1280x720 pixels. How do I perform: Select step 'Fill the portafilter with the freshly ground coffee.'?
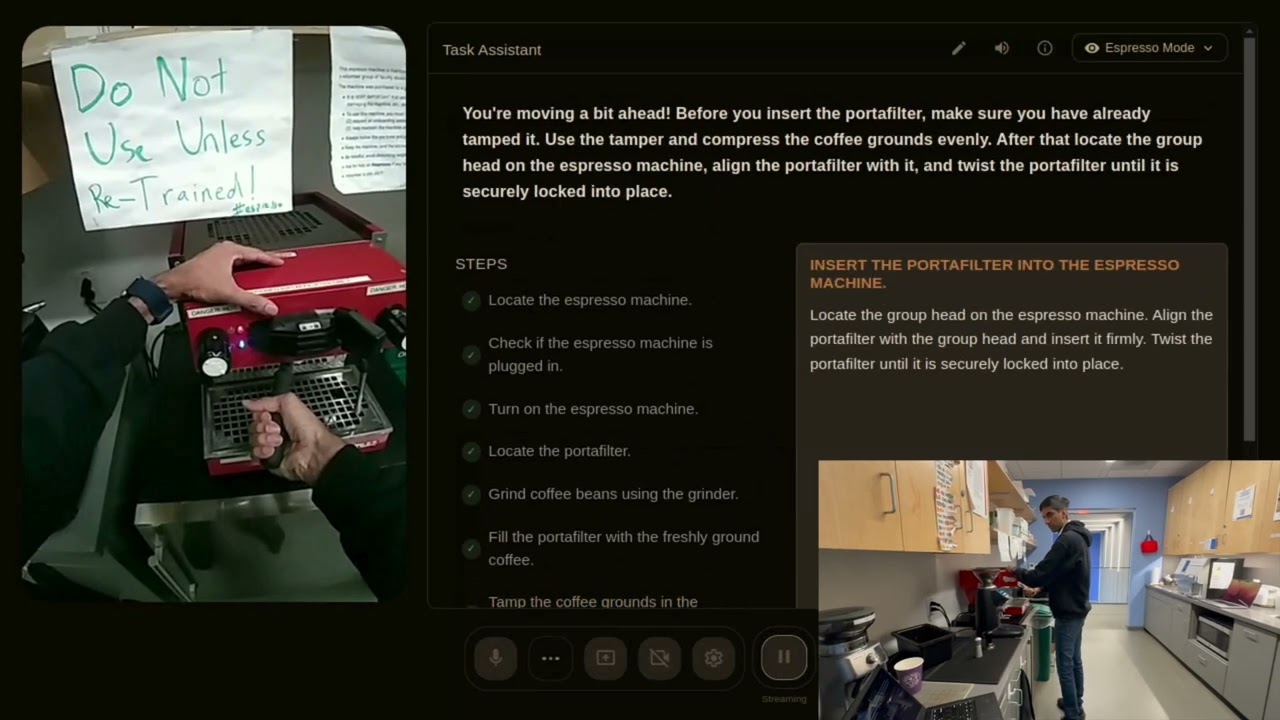[624, 548]
